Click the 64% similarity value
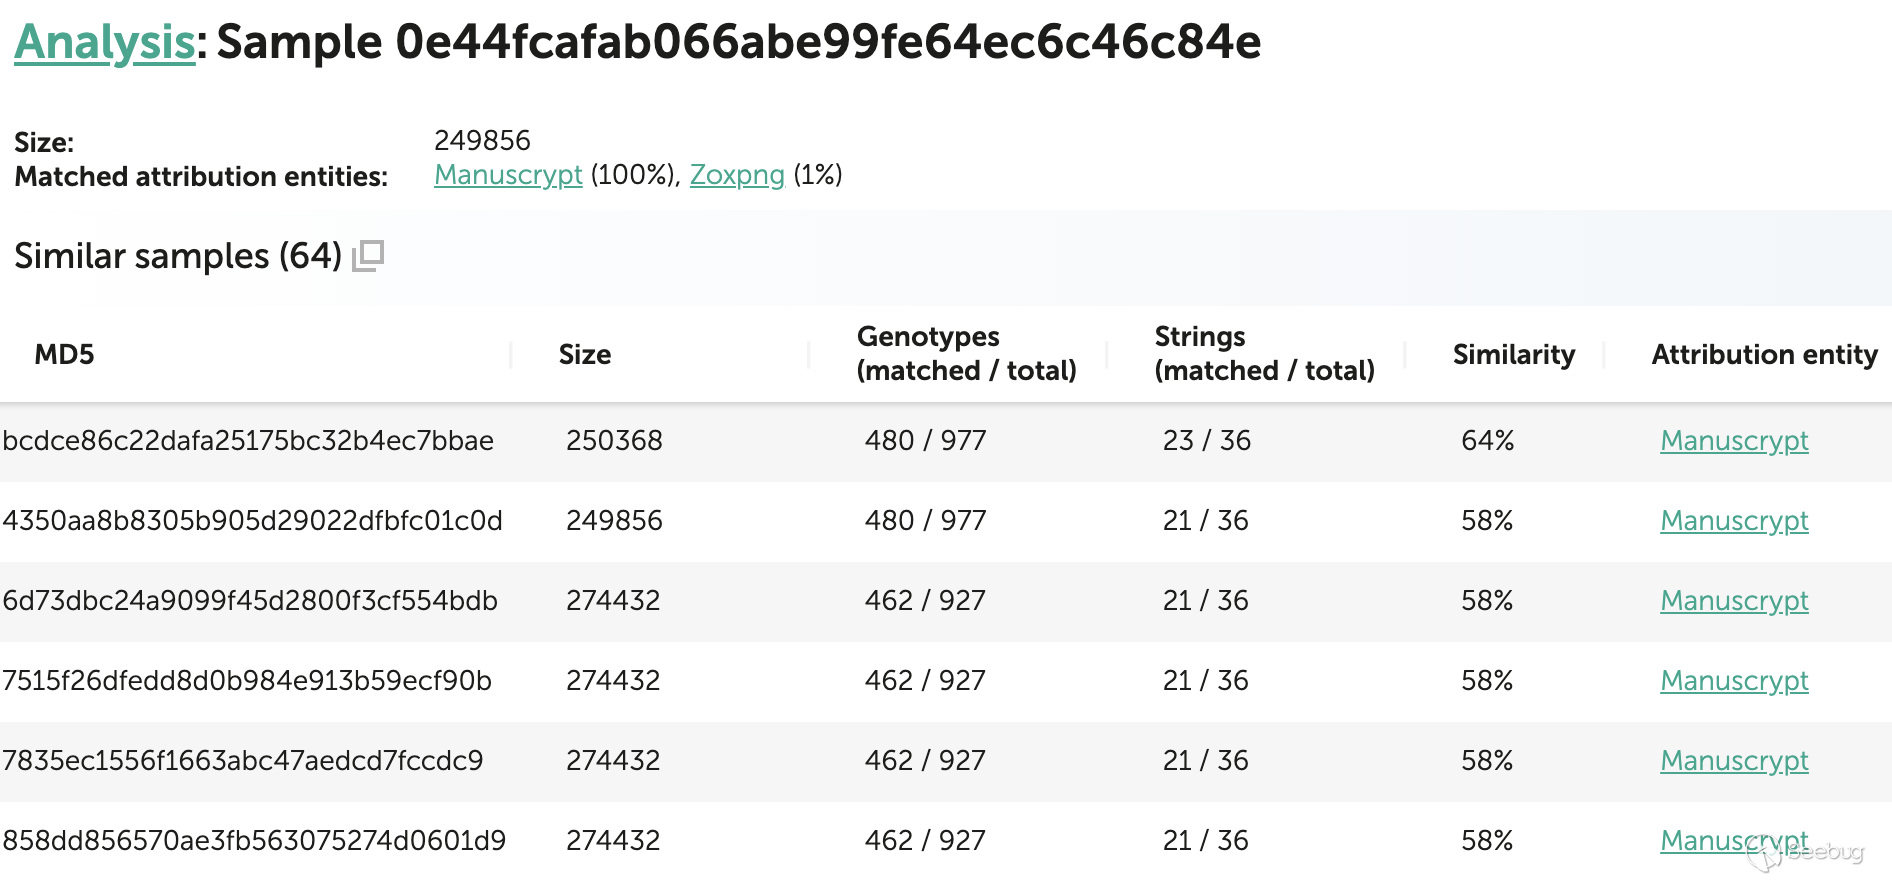1892x880 pixels. pyautogui.click(x=1487, y=441)
